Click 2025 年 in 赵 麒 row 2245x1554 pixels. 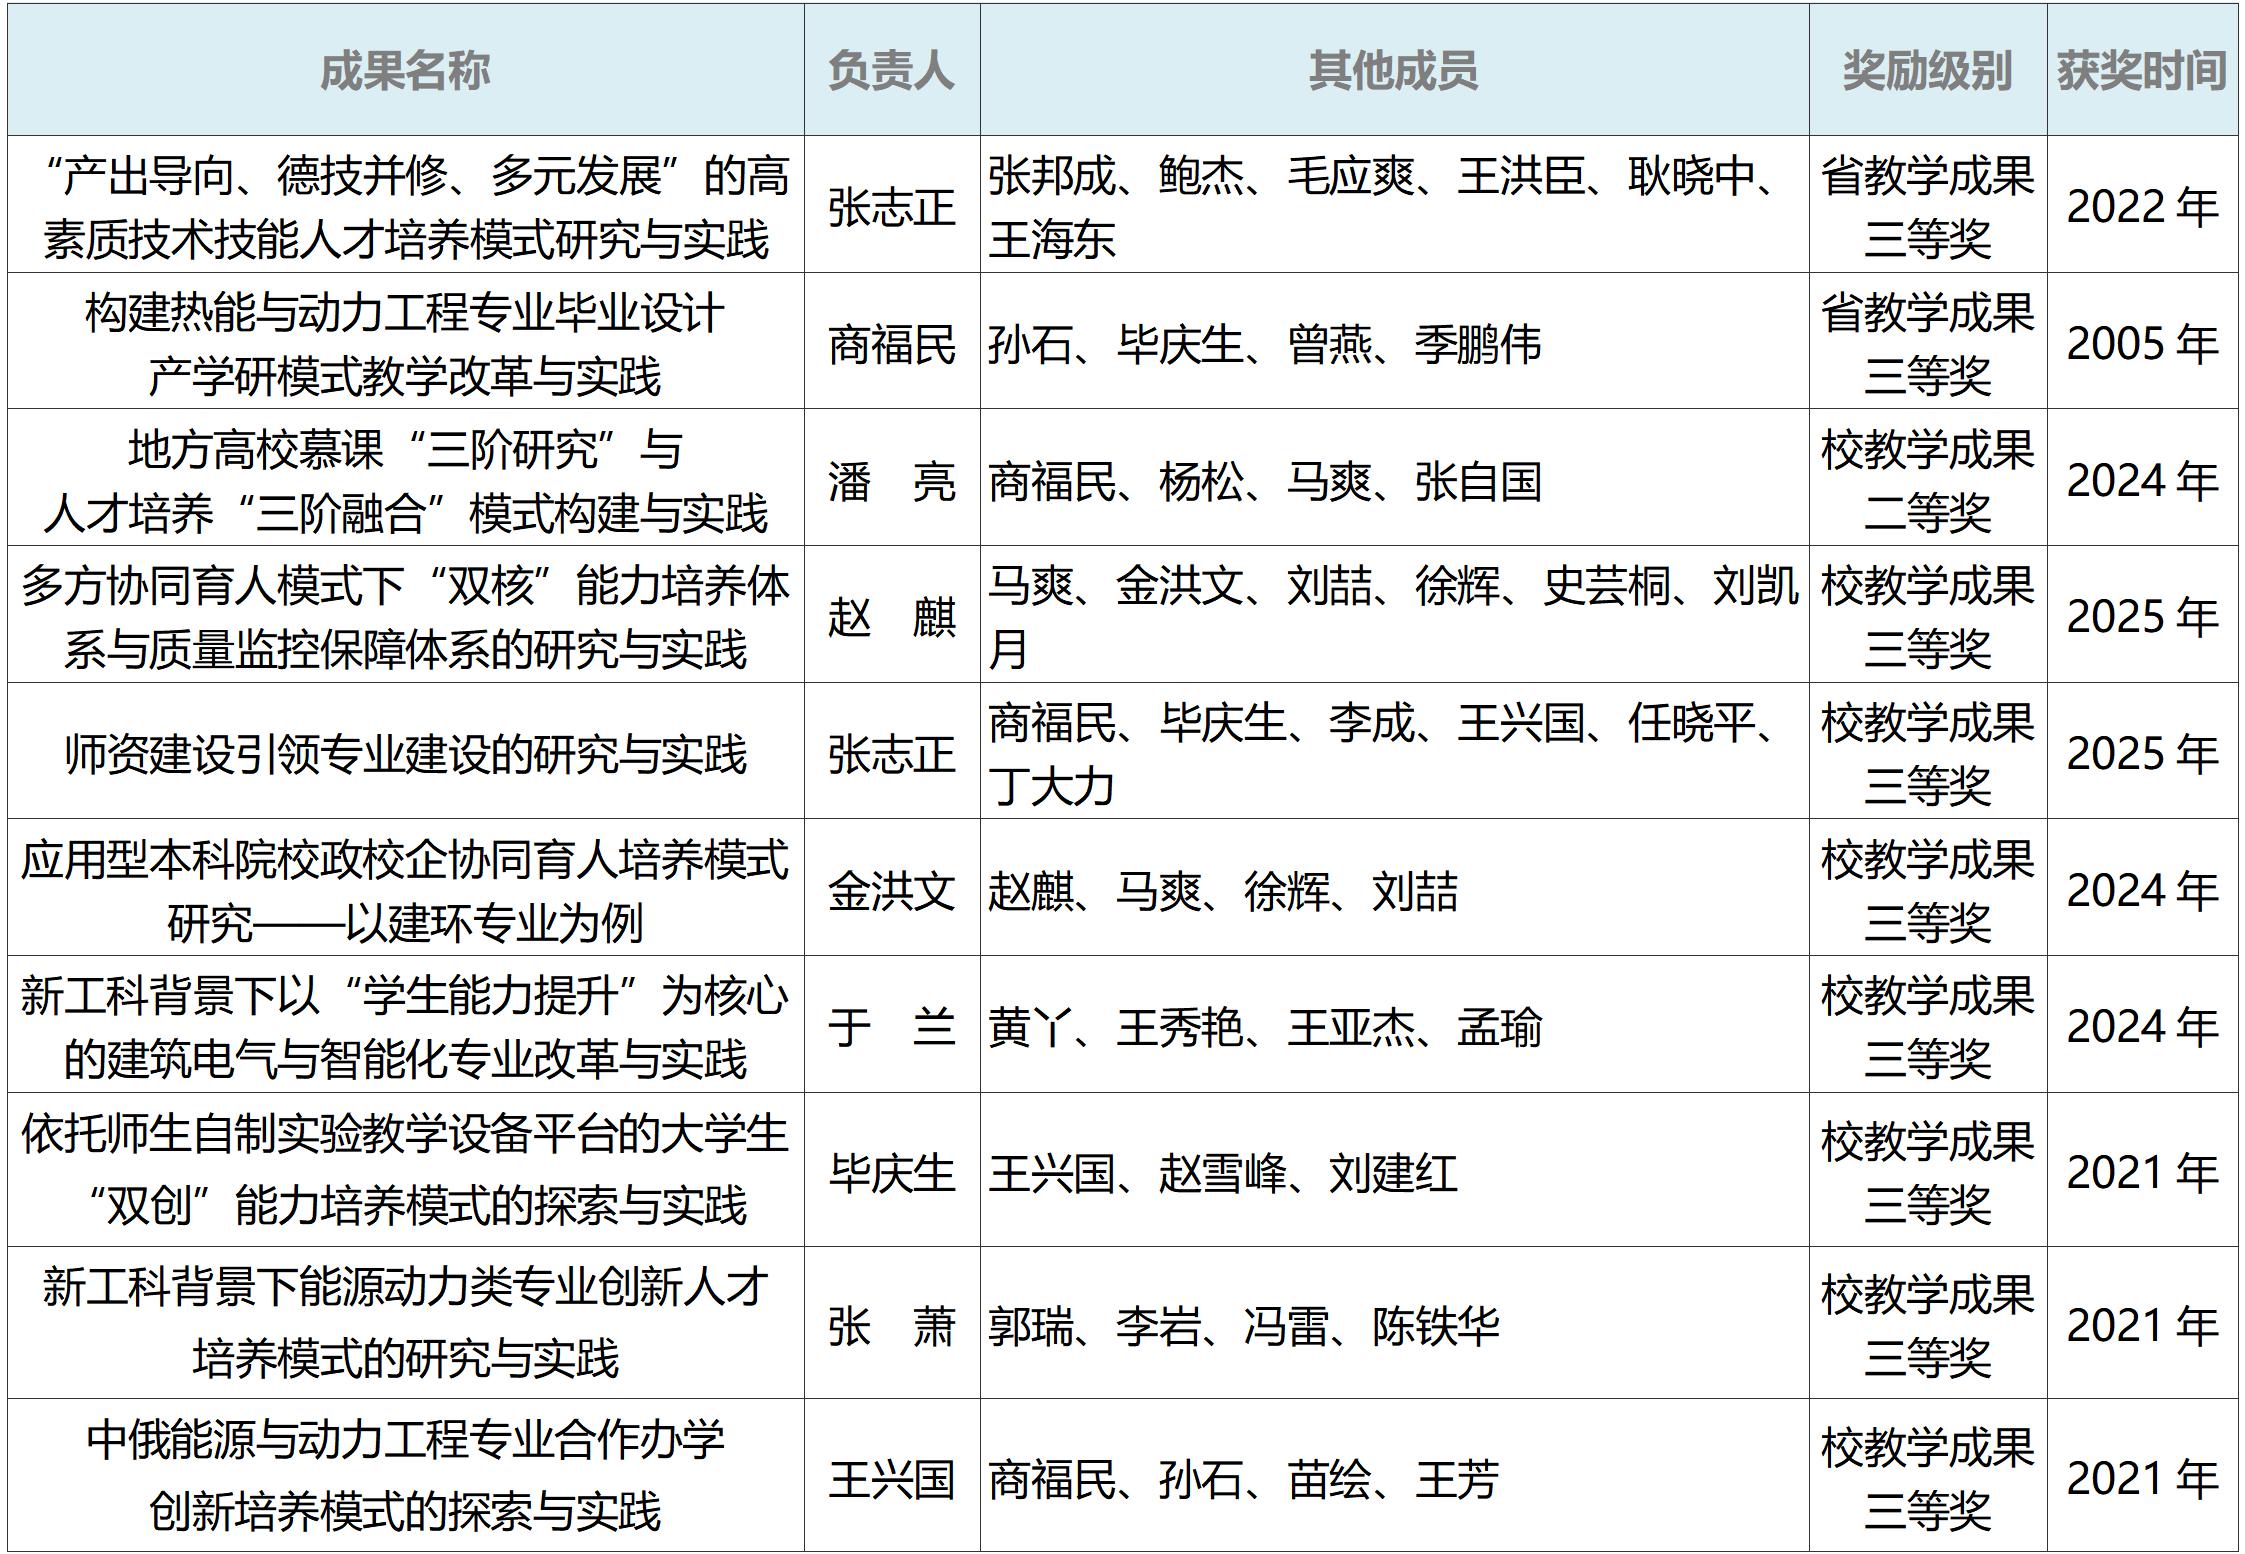[2142, 617]
